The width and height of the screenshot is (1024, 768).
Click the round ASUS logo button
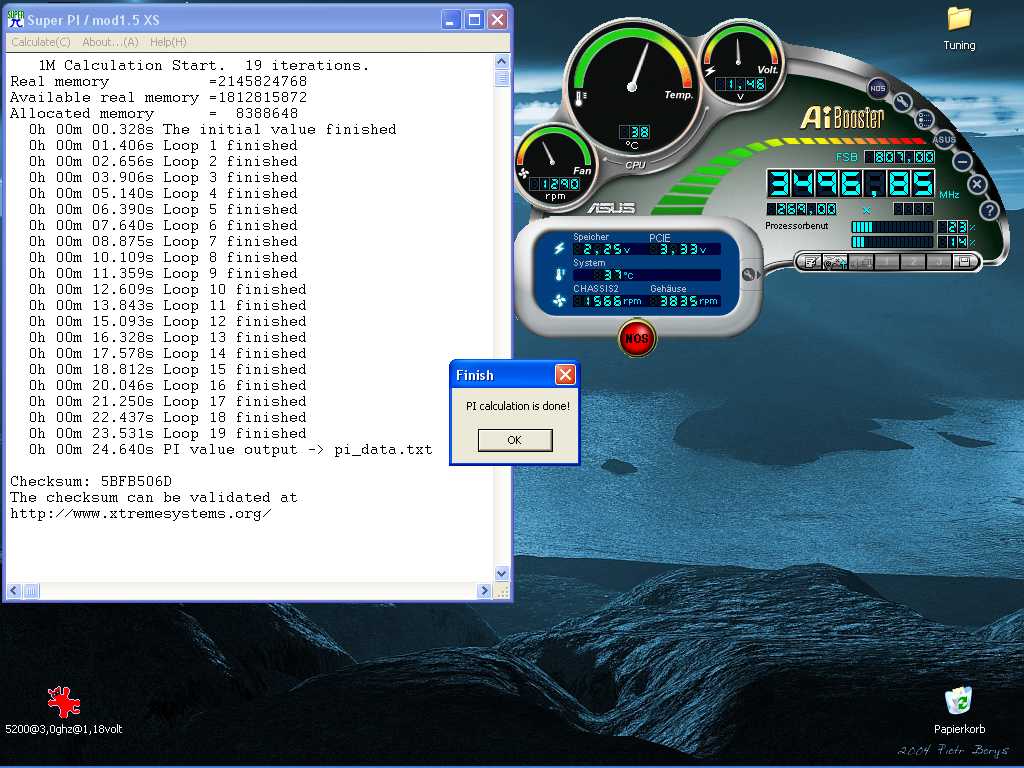pyautogui.click(x=944, y=139)
